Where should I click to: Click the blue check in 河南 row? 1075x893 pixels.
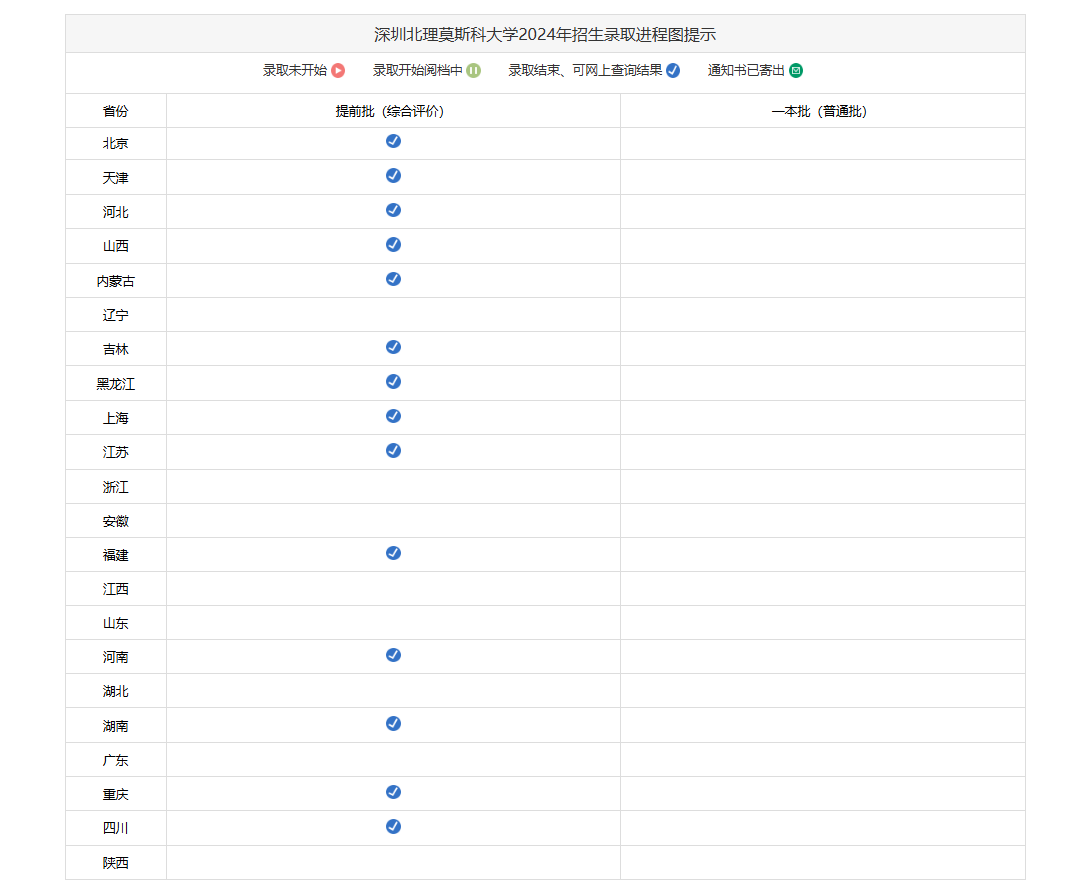click(x=394, y=655)
